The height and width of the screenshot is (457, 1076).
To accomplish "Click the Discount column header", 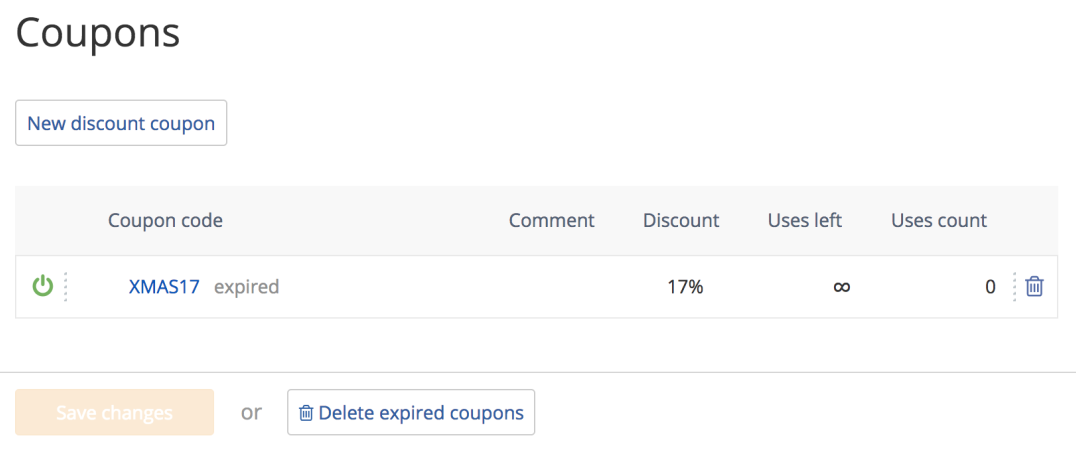I will click(681, 220).
